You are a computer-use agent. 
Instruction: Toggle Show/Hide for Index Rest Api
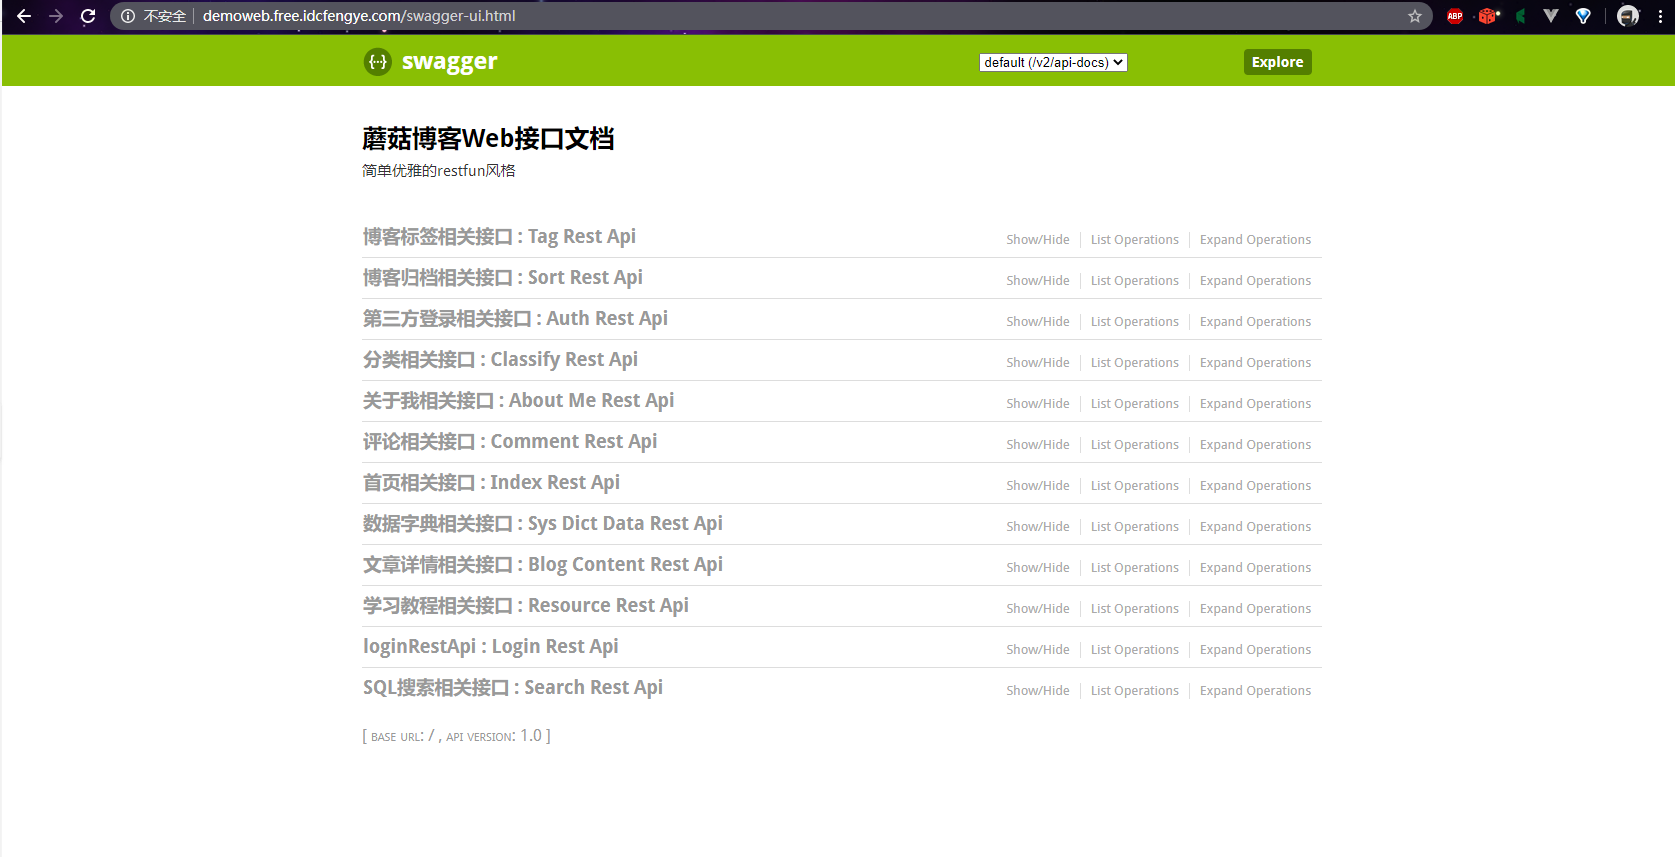1037,486
